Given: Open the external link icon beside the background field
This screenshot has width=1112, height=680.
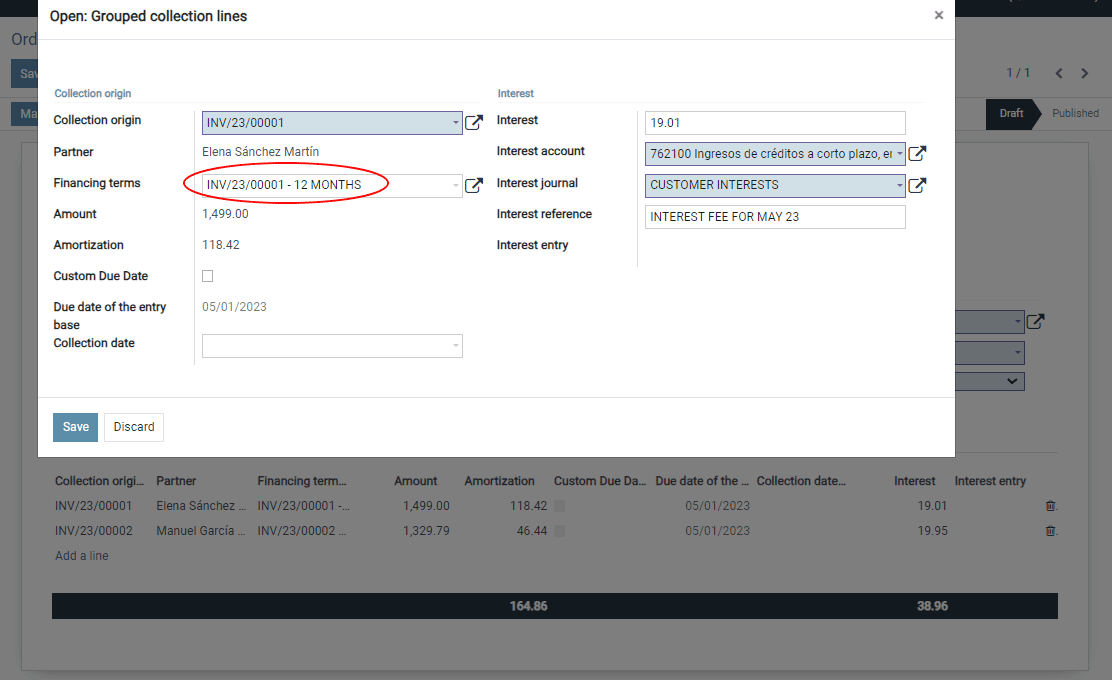Looking at the screenshot, I should pos(1035,321).
